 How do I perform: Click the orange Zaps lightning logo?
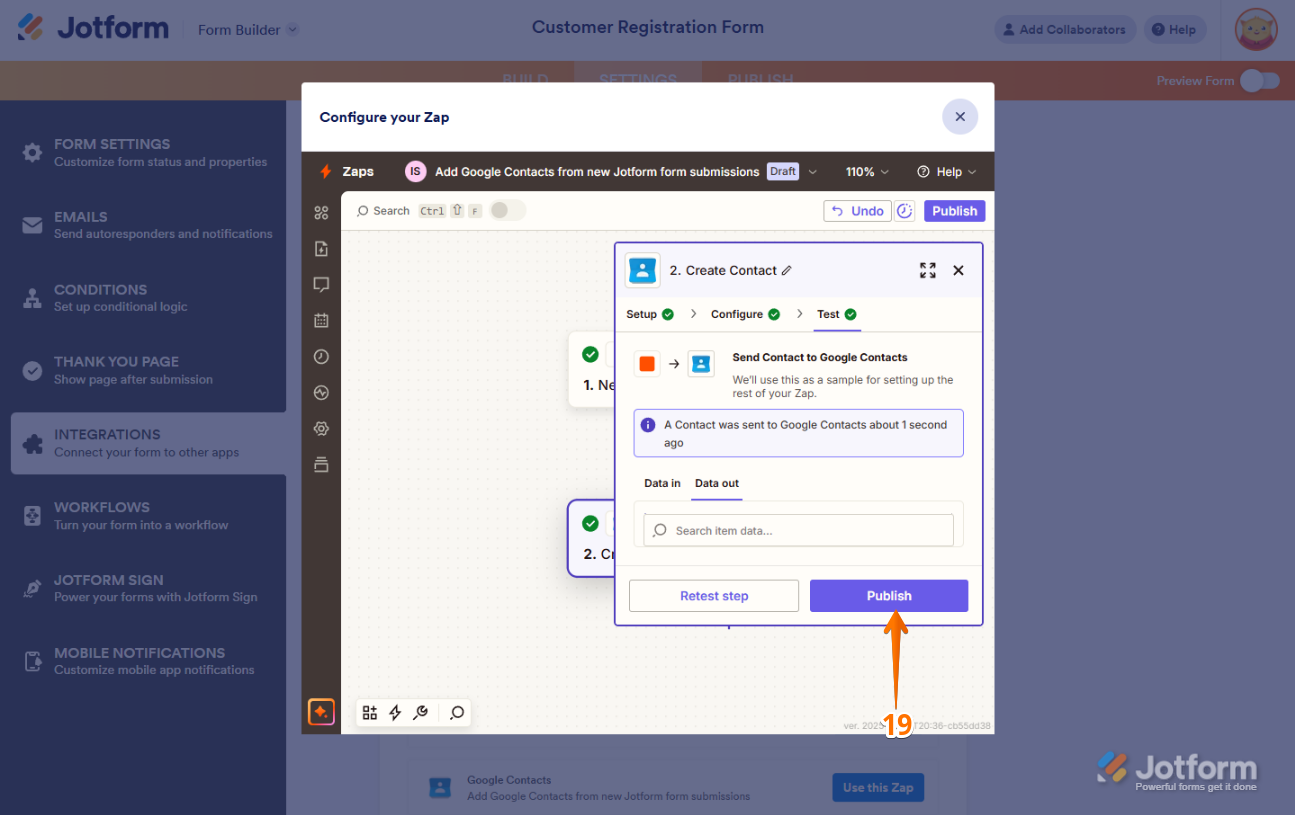click(x=325, y=171)
